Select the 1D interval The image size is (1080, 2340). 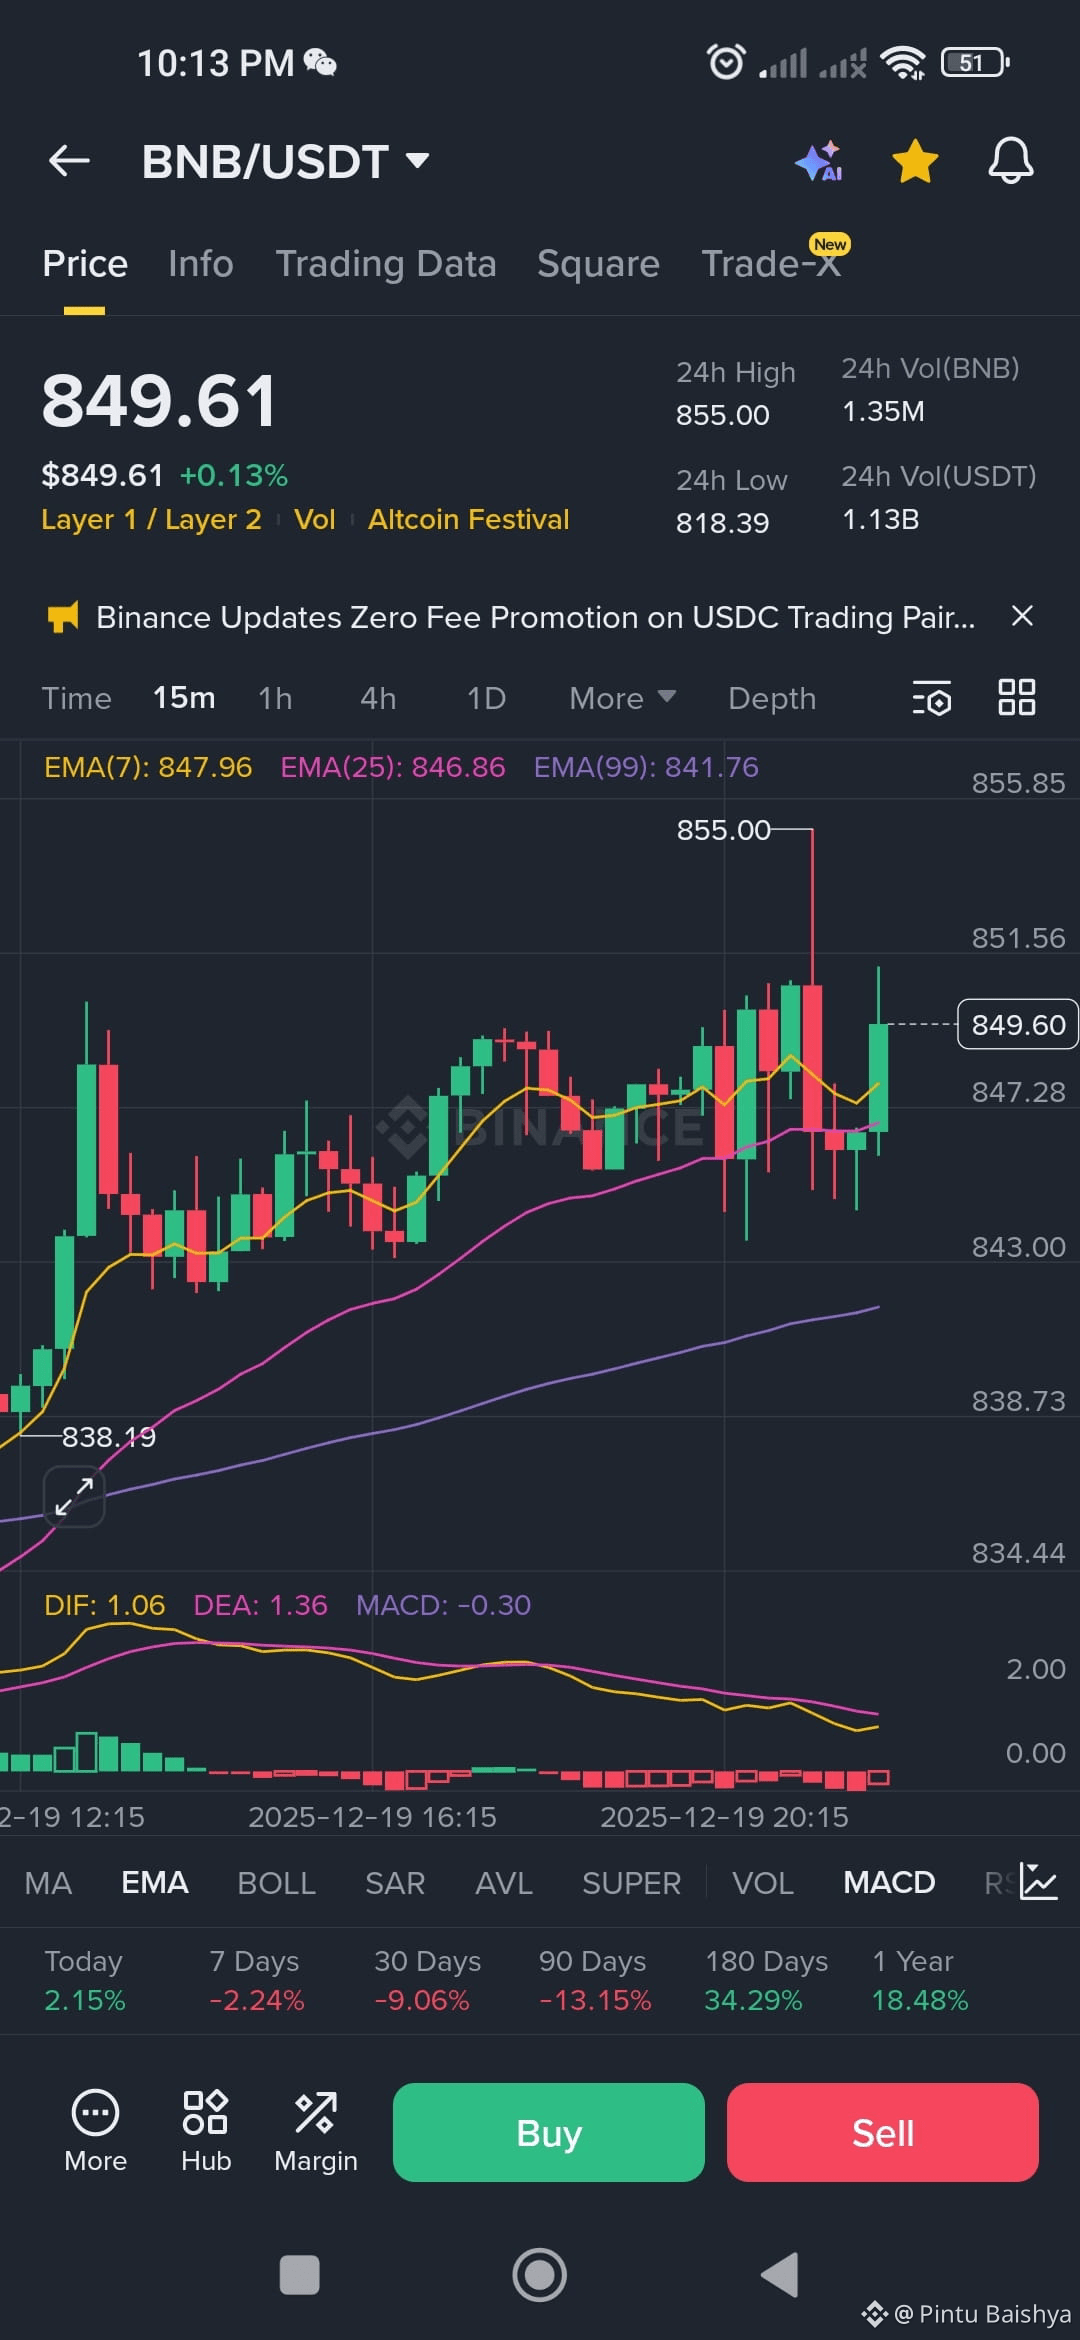(x=486, y=698)
